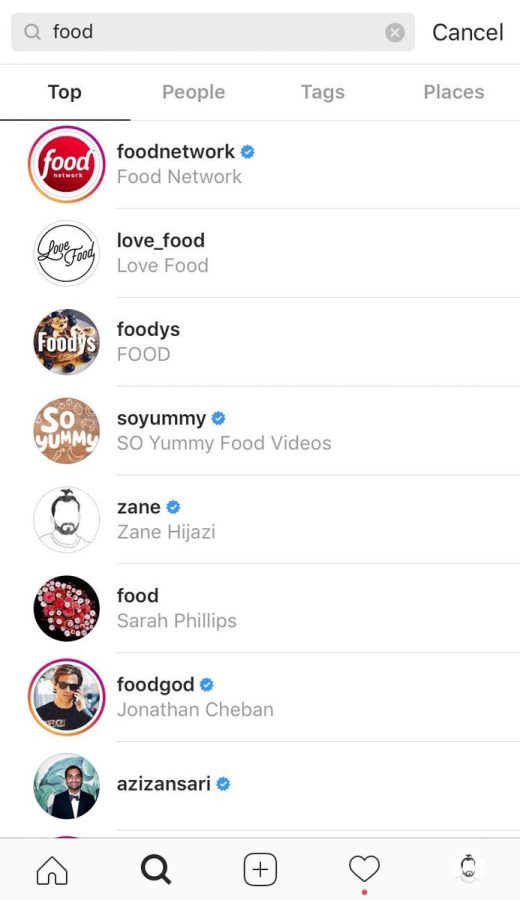Open the profile avatar in bottom bar
The width and height of the screenshot is (520, 900).
(x=468, y=869)
